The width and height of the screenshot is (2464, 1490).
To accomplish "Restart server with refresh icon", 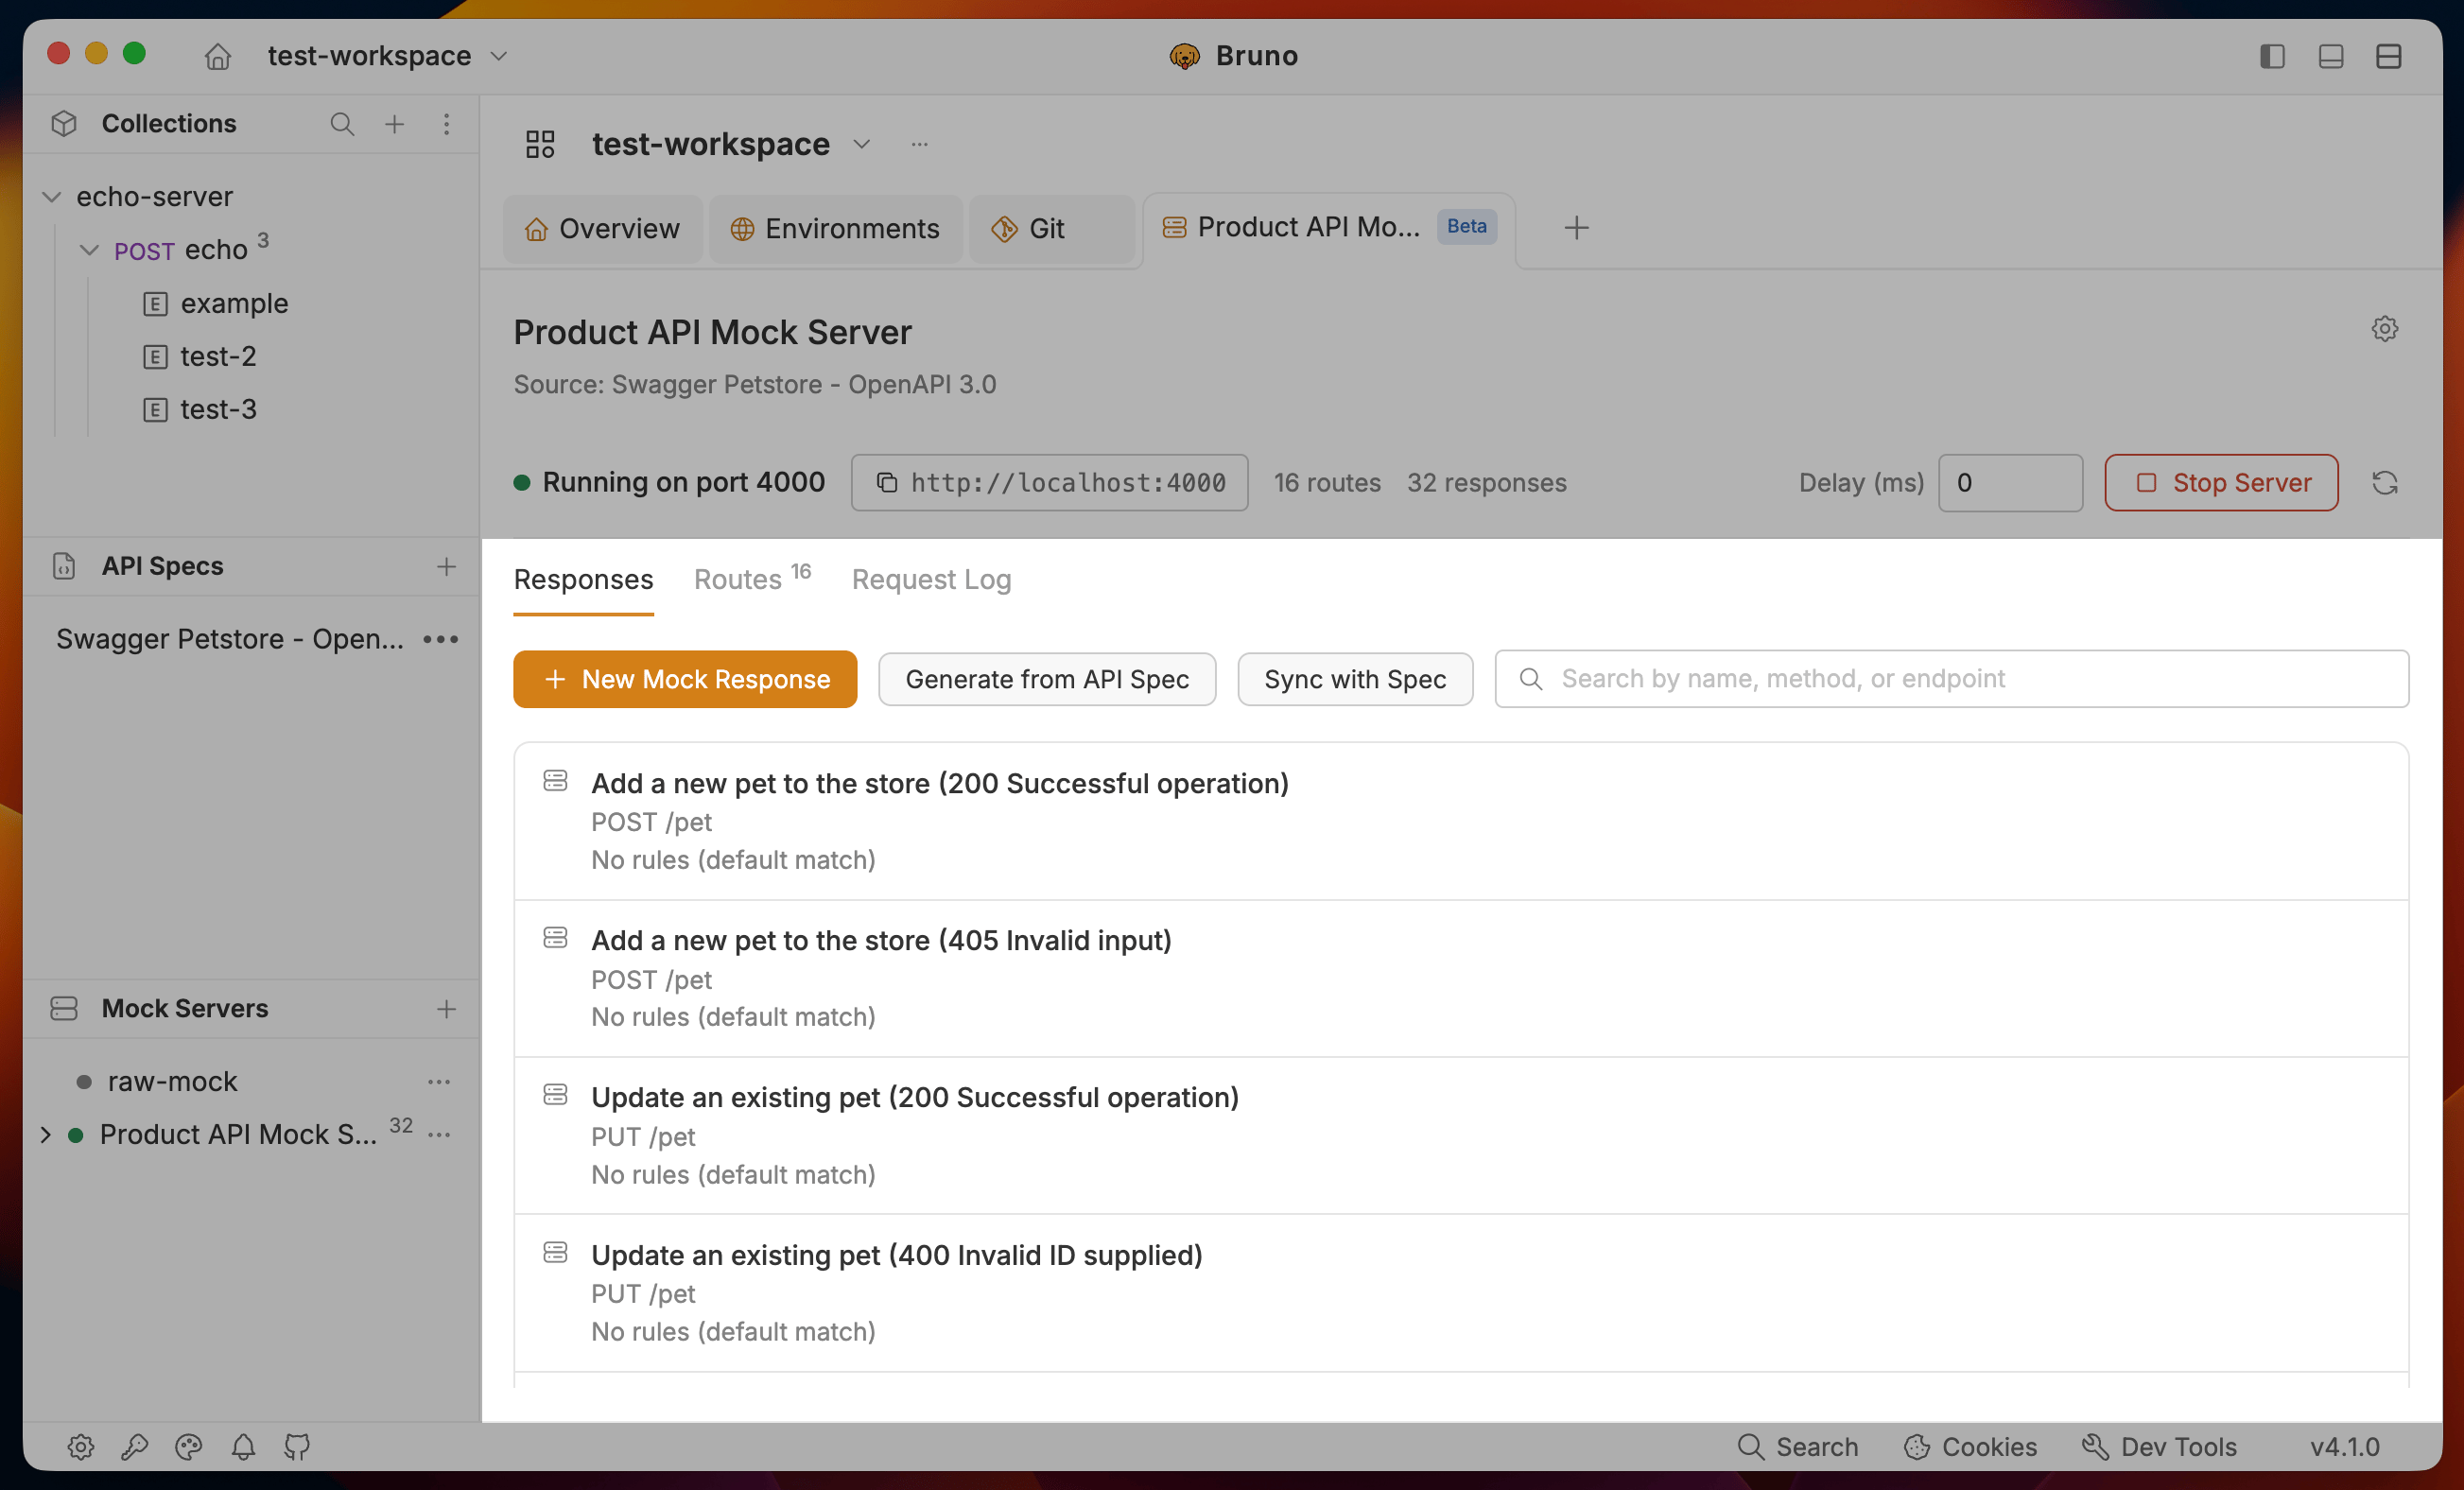I will [x=2385, y=483].
